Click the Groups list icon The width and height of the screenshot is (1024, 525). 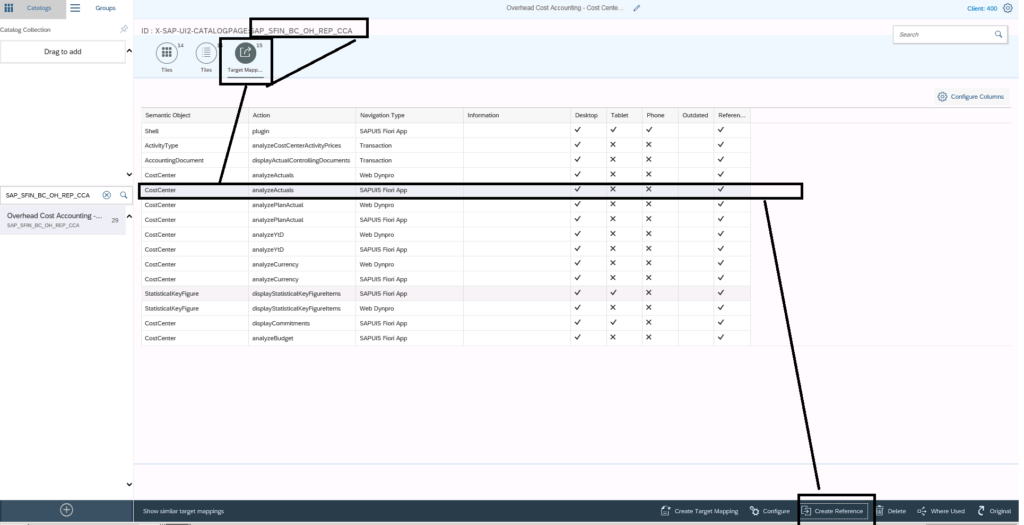click(x=75, y=8)
